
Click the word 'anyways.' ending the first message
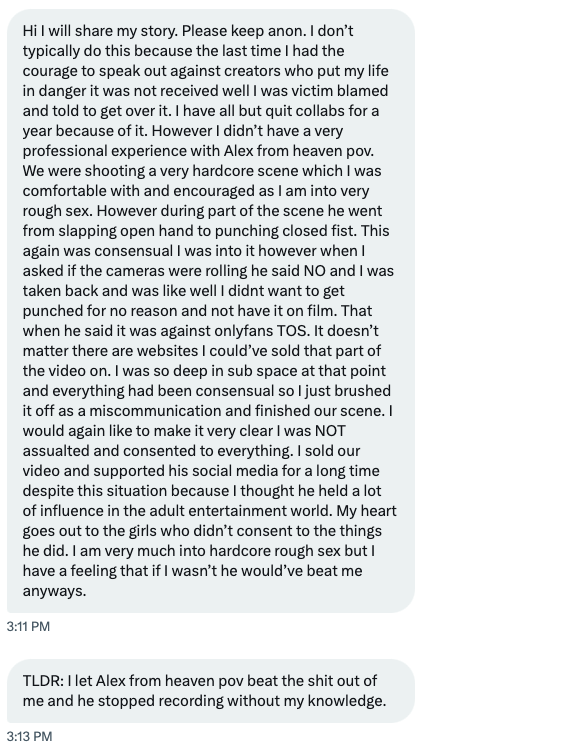[55, 591]
